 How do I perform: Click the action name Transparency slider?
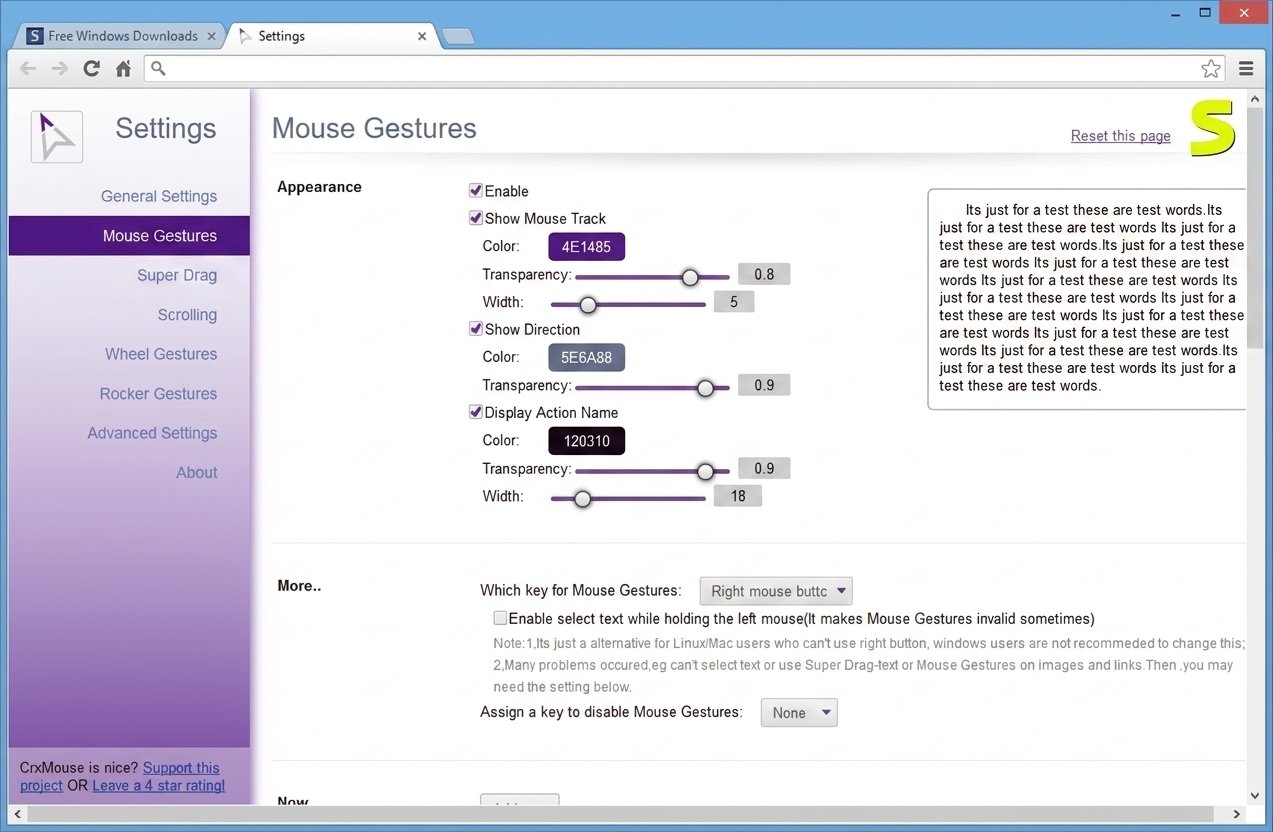tap(652, 470)
